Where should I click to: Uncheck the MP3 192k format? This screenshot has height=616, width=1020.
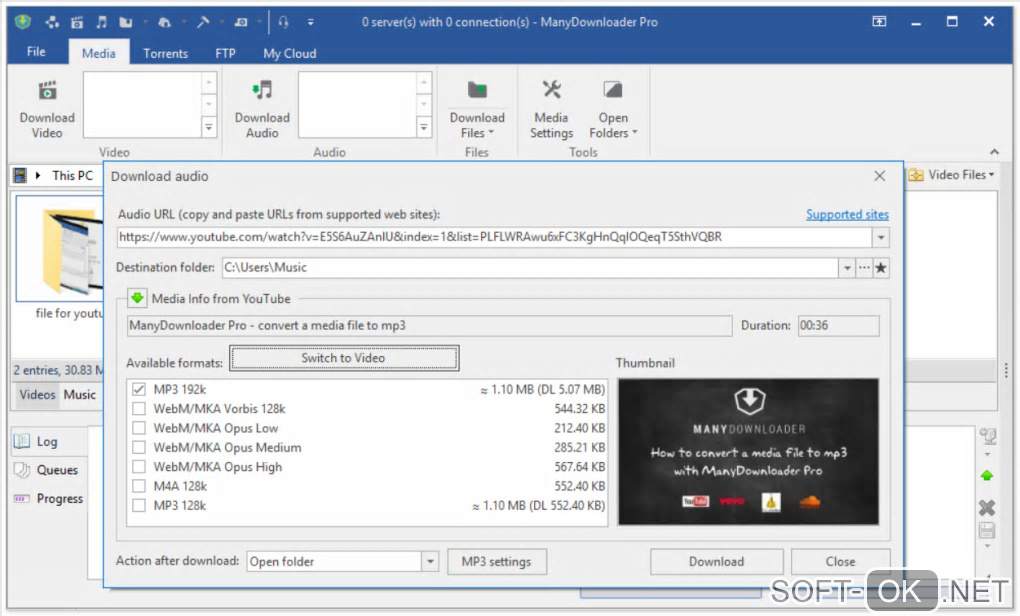pyautogui.click(x=139, y=389)
